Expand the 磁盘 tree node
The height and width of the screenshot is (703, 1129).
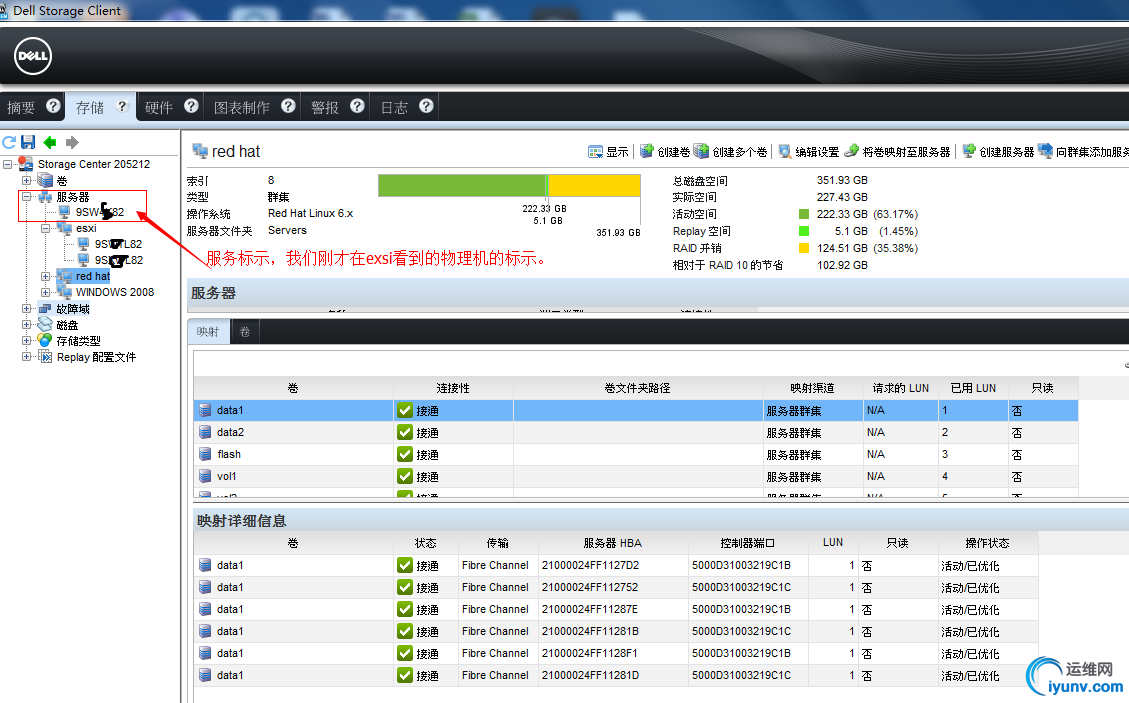[x=27, y=325]
